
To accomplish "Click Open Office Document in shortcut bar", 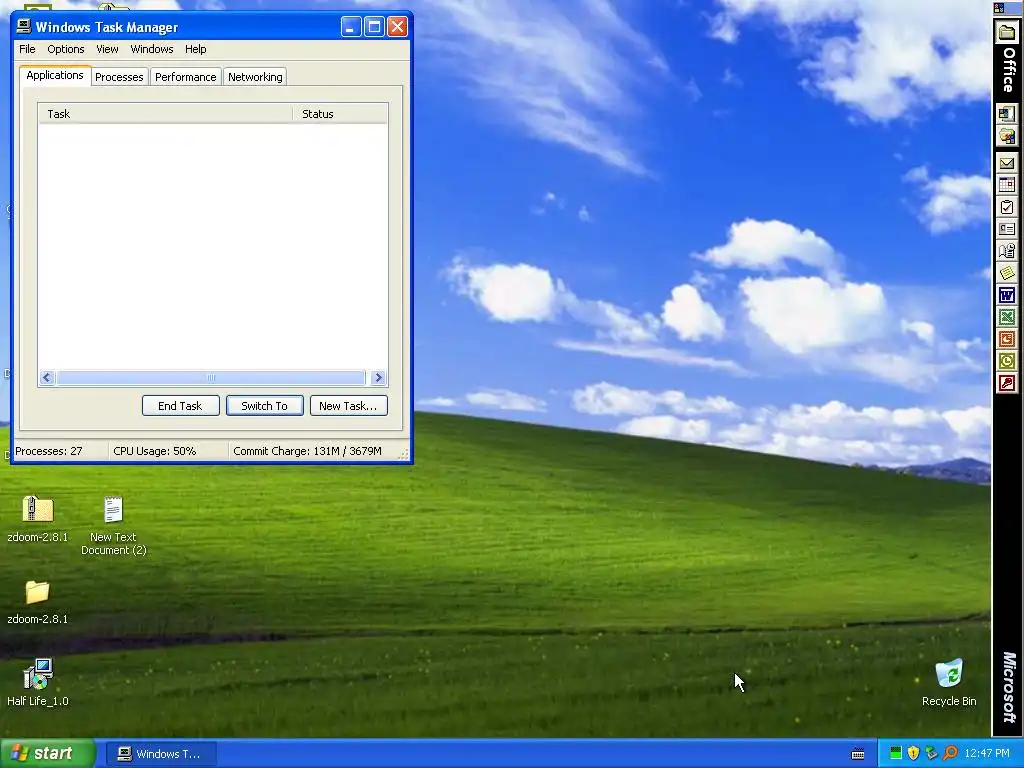I will coord(1006,136).
